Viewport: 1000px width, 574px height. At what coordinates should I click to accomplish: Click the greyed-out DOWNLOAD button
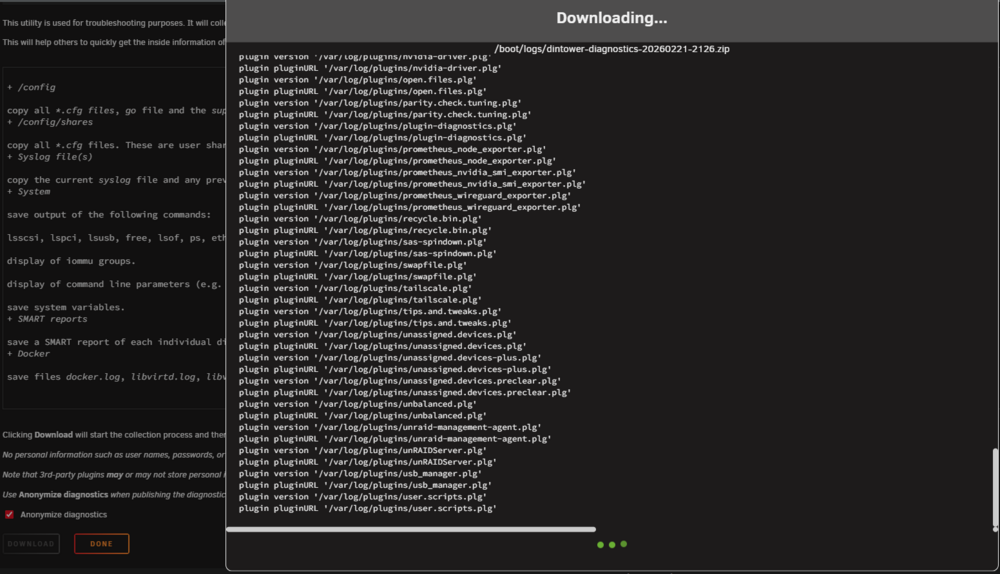pyautogui.click(x=31, y=544)
